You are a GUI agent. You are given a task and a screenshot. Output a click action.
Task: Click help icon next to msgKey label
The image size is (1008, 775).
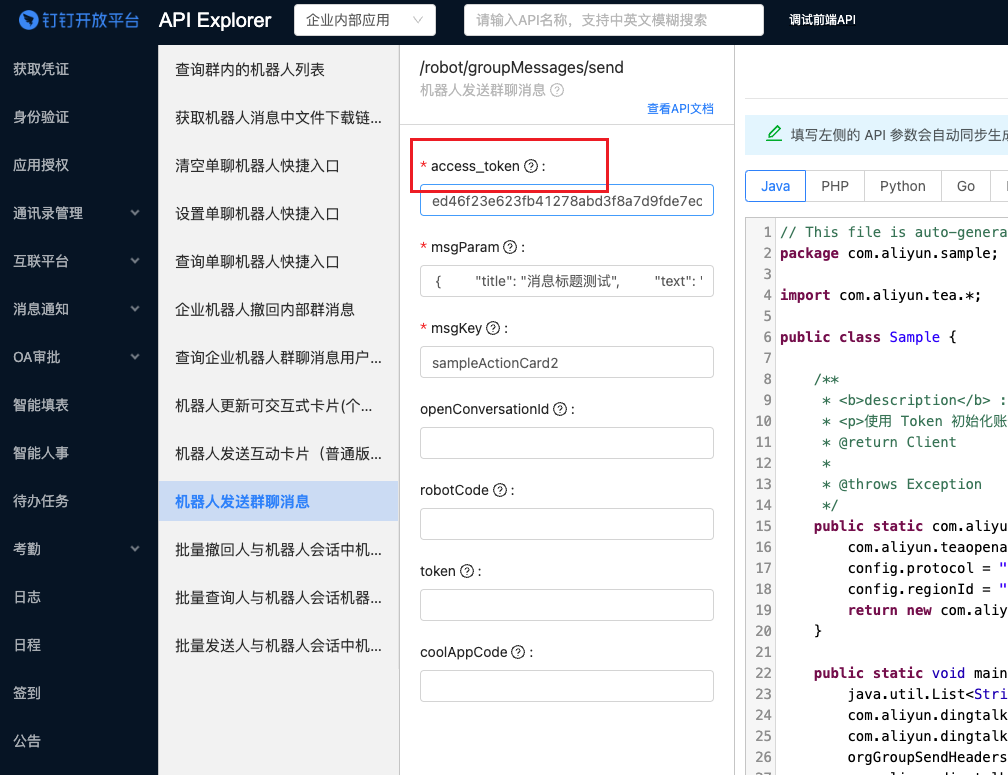(492, 328)
